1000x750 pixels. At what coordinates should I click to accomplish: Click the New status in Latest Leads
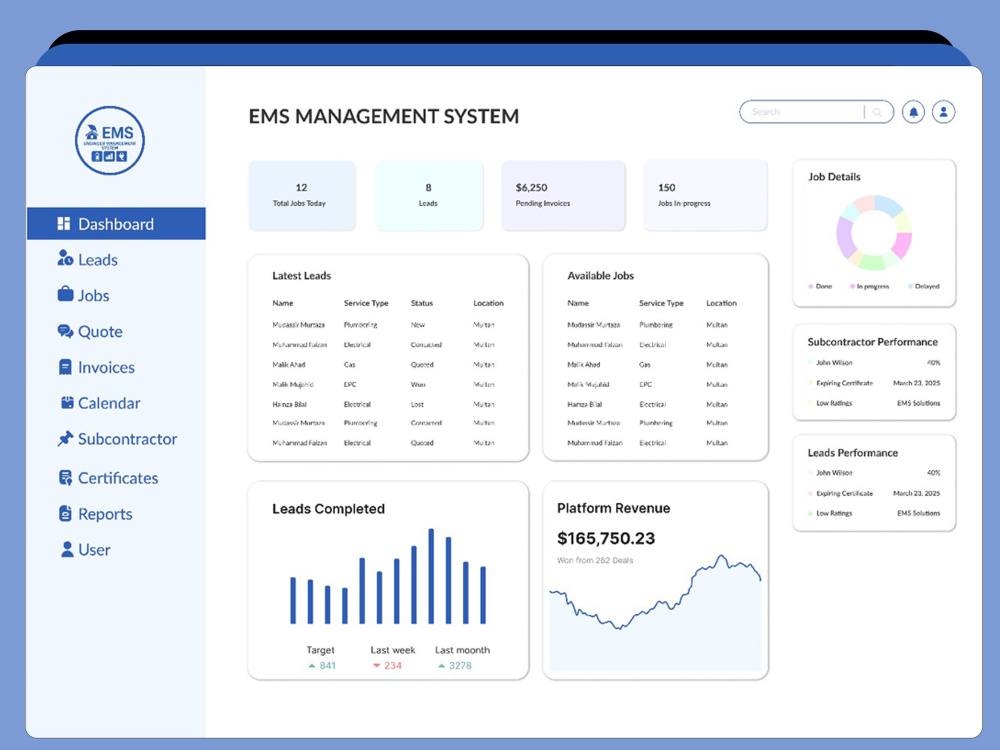[x=418, y=325]
